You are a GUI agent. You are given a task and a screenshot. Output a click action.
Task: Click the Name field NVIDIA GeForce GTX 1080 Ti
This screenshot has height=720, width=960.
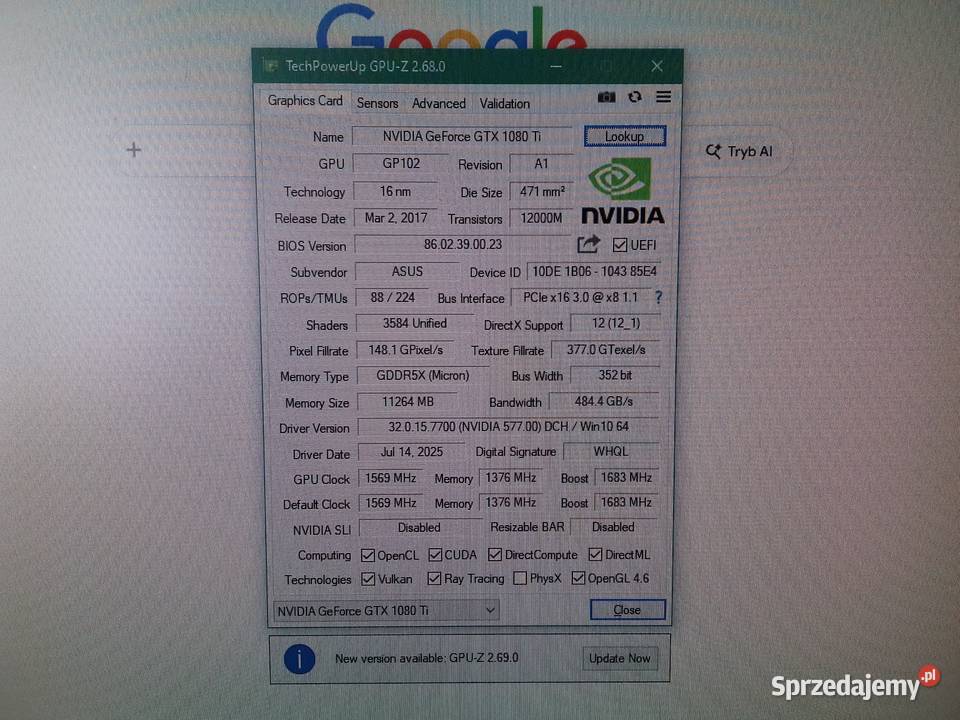[x=462, y=137]
